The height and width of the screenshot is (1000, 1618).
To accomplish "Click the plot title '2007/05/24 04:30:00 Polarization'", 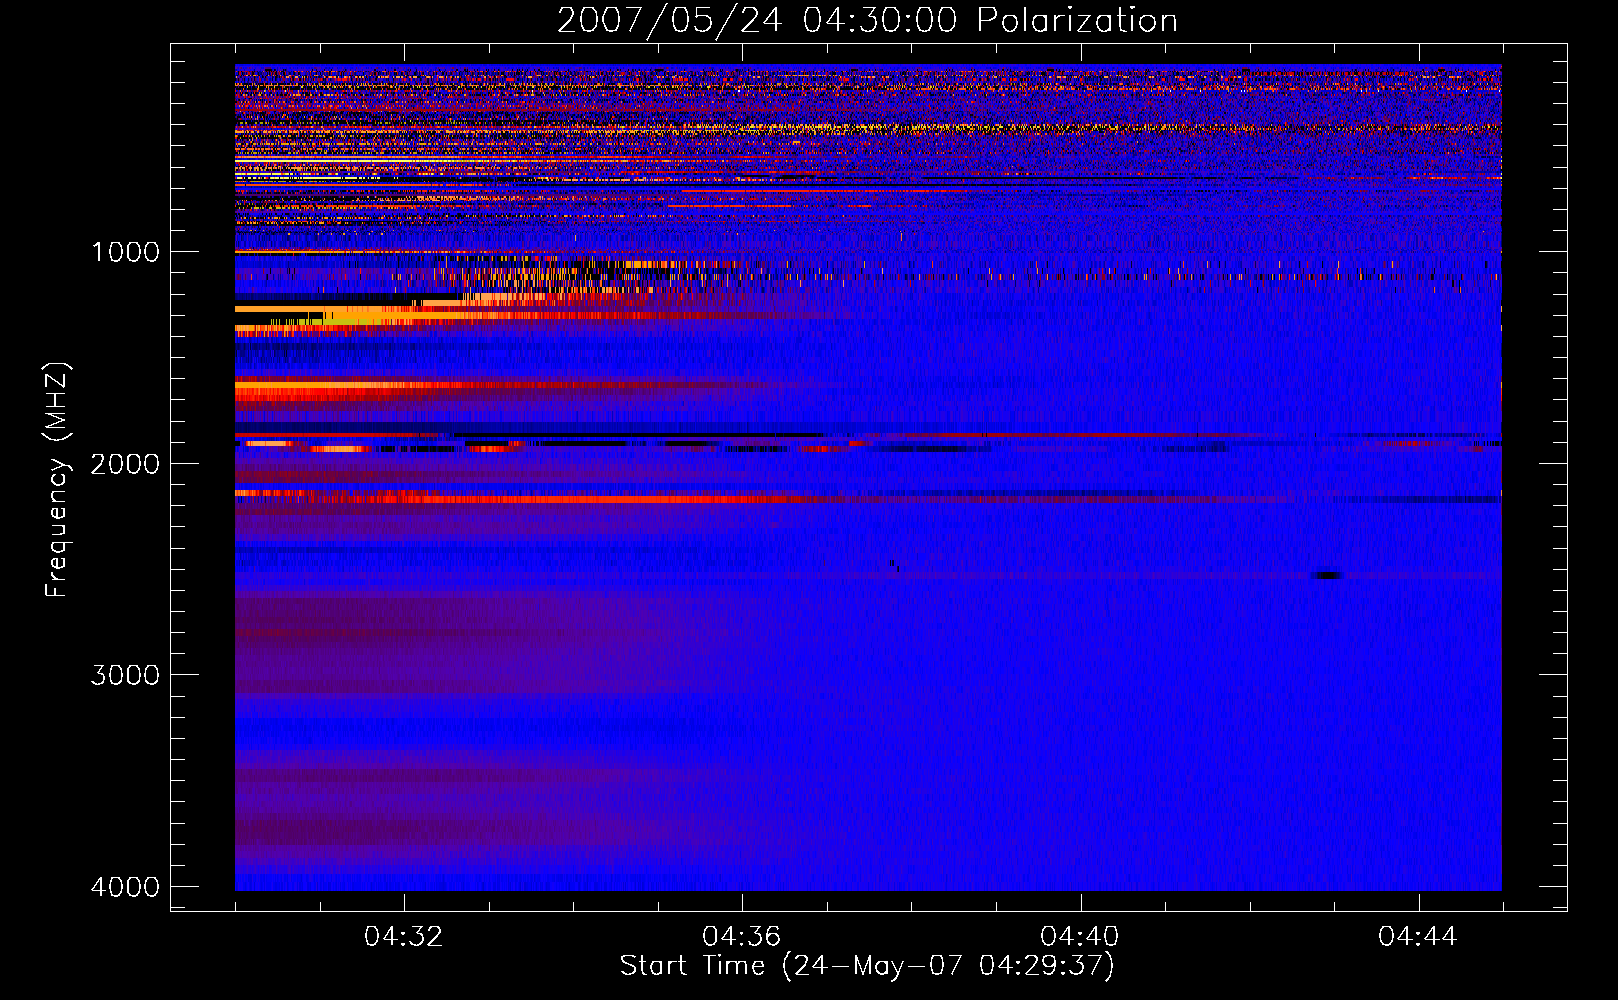I will tap(867, 21).
